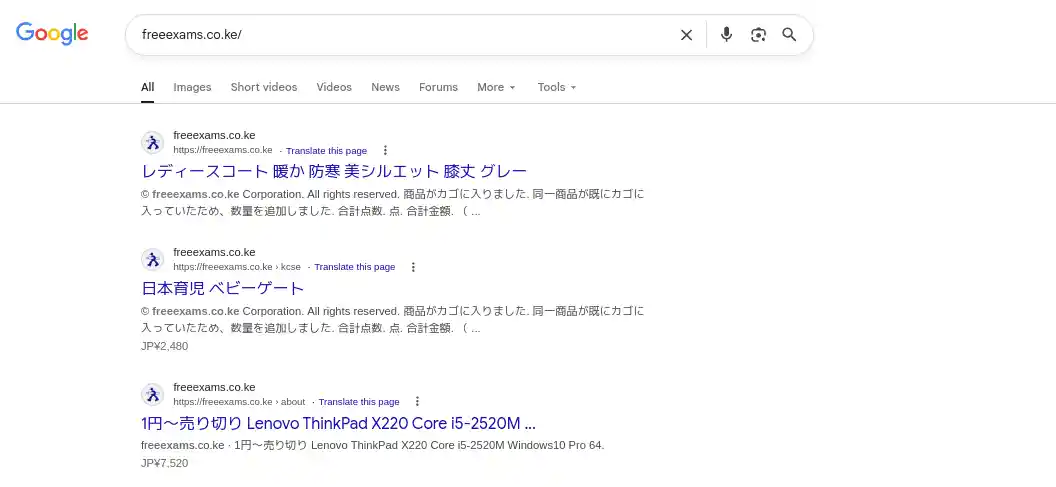Switch to the Images tab
Viewport: 1056px width, 487px height.
click(192, 87)
